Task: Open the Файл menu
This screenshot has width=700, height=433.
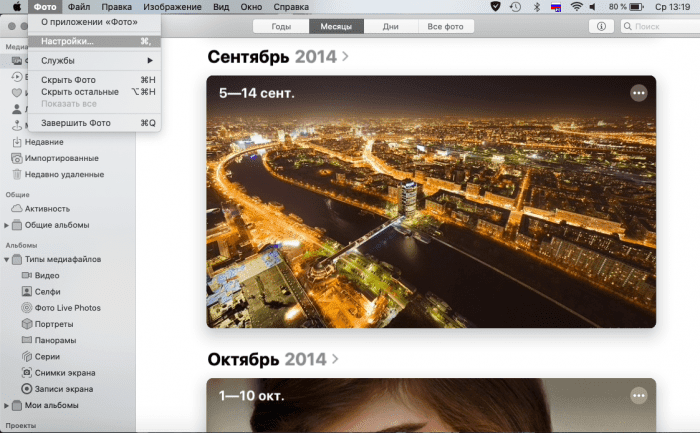Action: click(79, 7)
